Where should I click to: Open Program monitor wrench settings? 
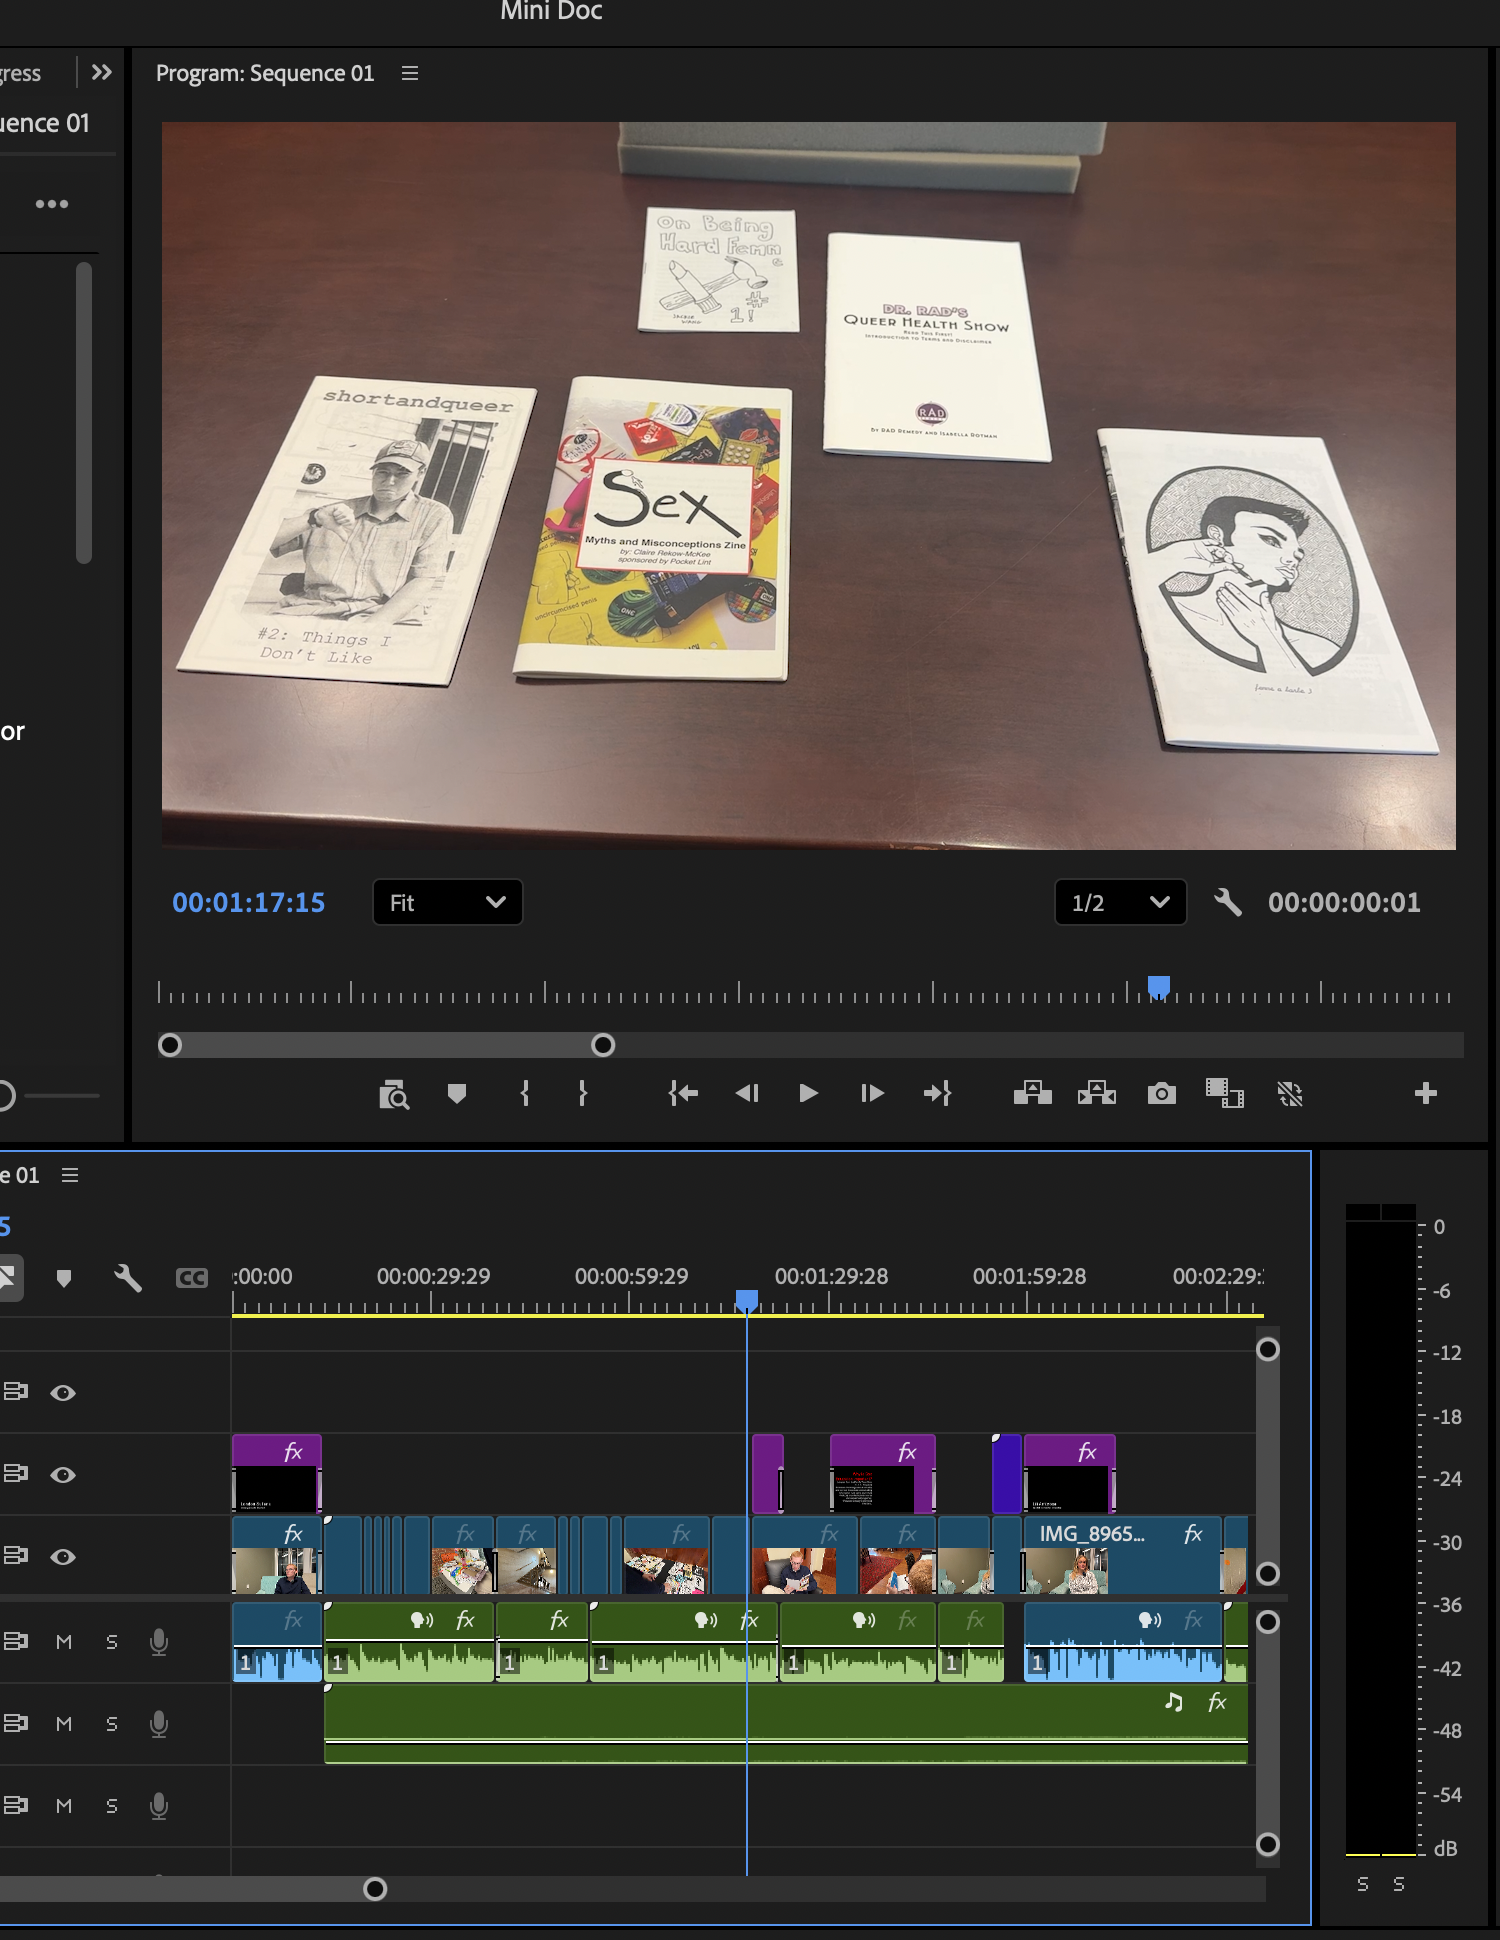click(x=1228, y=903)
